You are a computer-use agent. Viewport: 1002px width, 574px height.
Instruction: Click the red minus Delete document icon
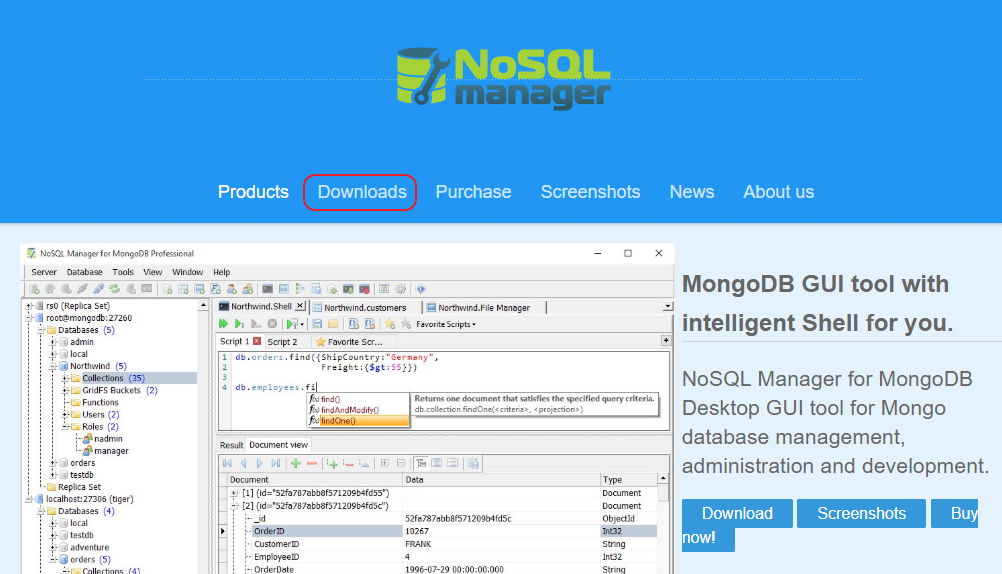(312, 463)
